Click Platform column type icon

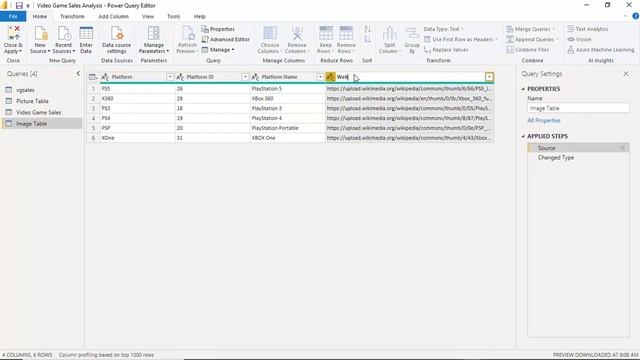pos(105,77)
